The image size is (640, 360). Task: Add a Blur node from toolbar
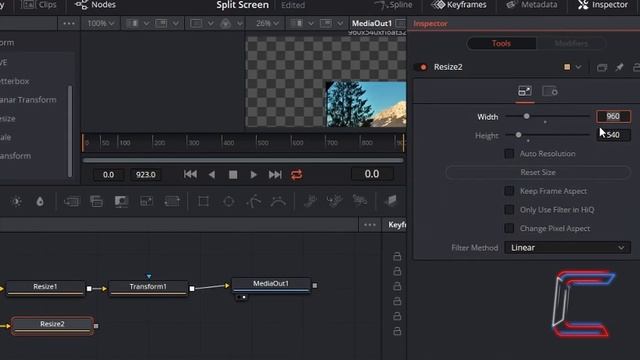click(40, 201)
